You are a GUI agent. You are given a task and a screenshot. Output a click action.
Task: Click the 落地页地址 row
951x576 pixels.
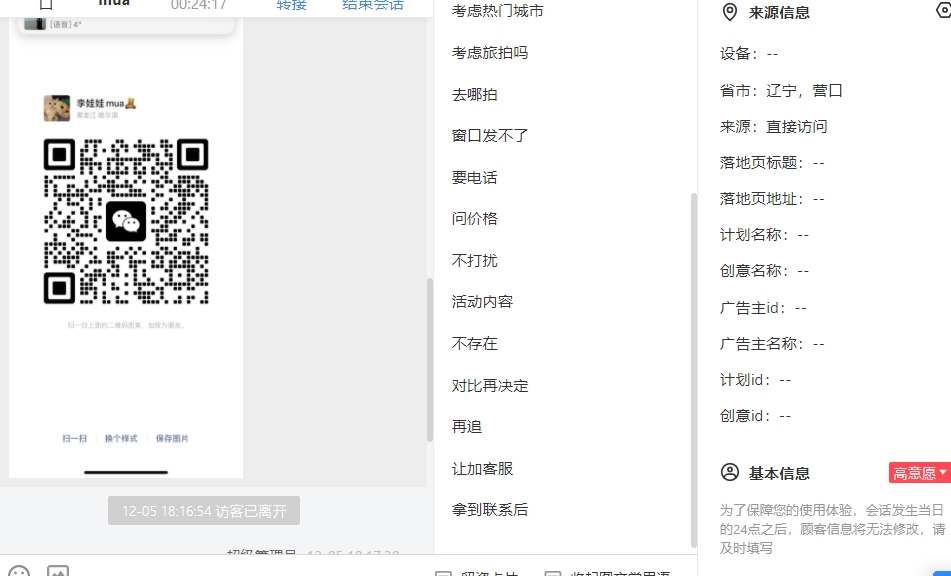771,199
